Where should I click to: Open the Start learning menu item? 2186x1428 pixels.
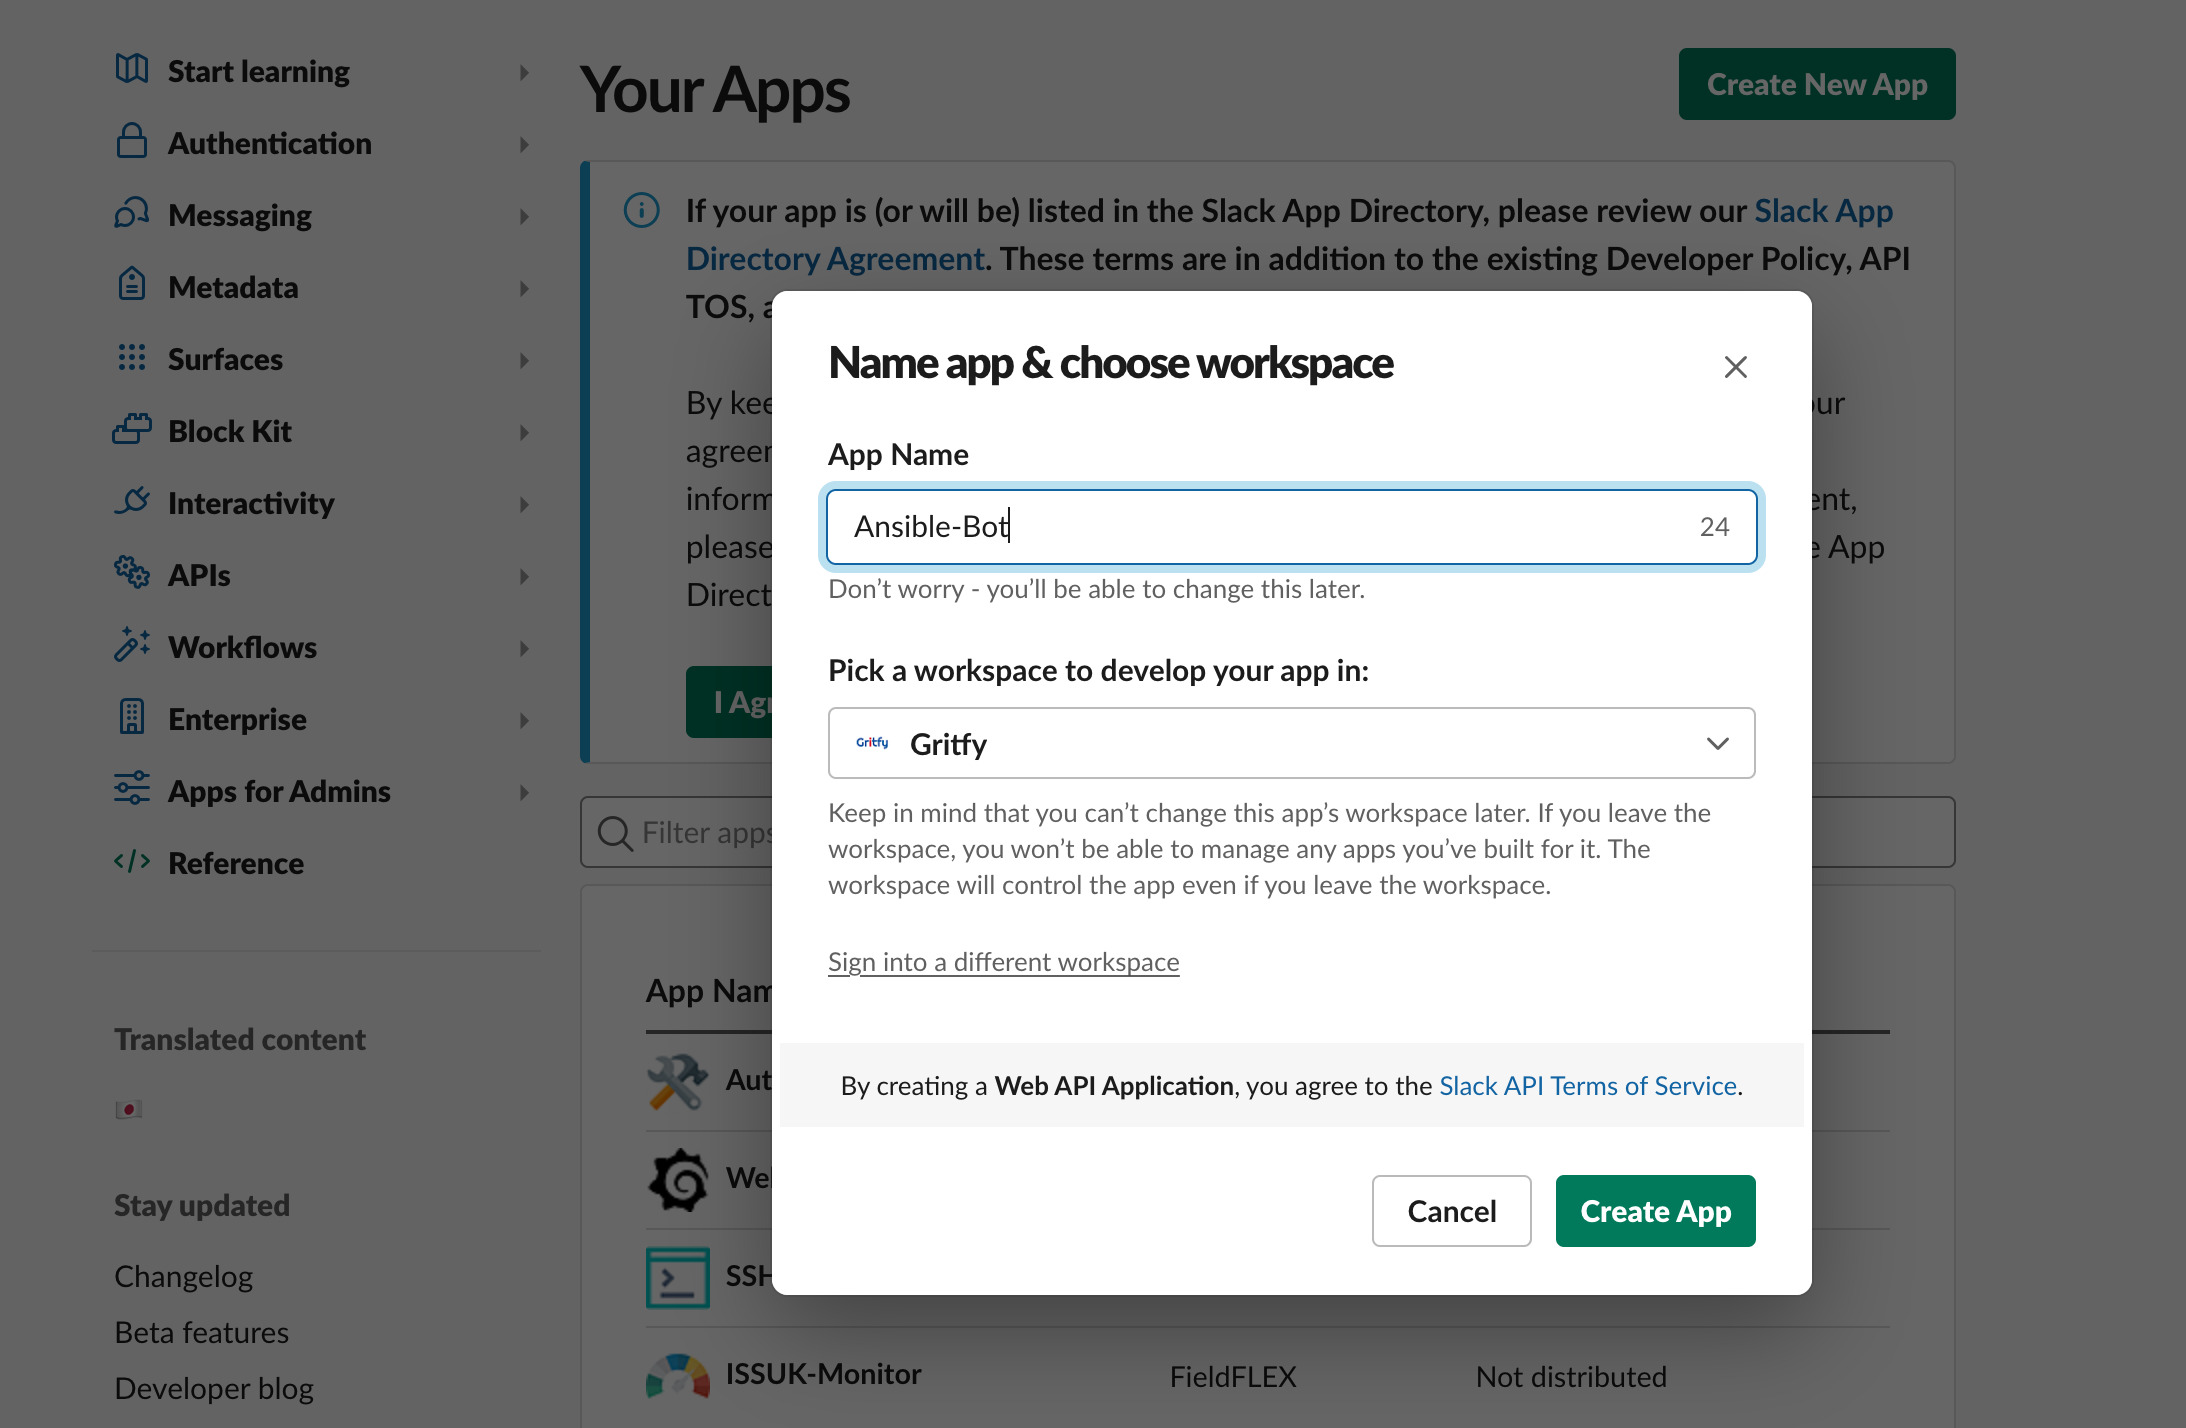(x=259, y=71)
